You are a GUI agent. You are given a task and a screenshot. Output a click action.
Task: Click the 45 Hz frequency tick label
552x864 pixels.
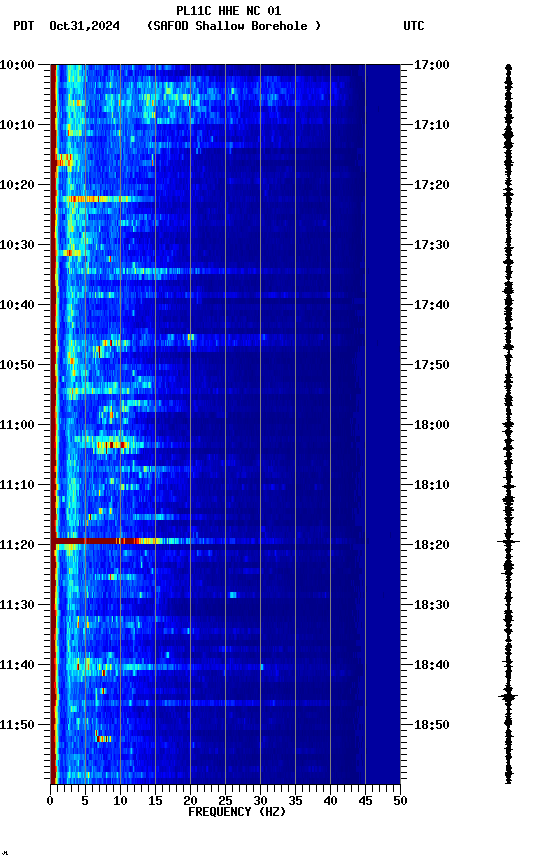[365, 801]
